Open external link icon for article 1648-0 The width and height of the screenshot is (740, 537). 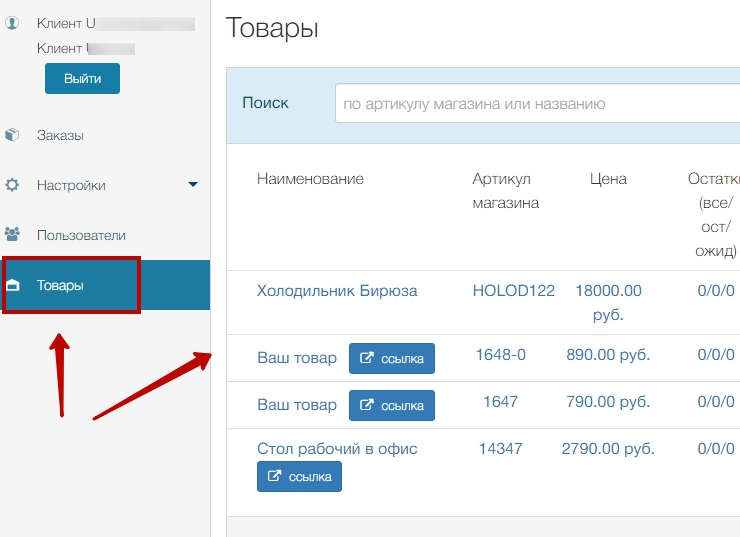[367, 358]
